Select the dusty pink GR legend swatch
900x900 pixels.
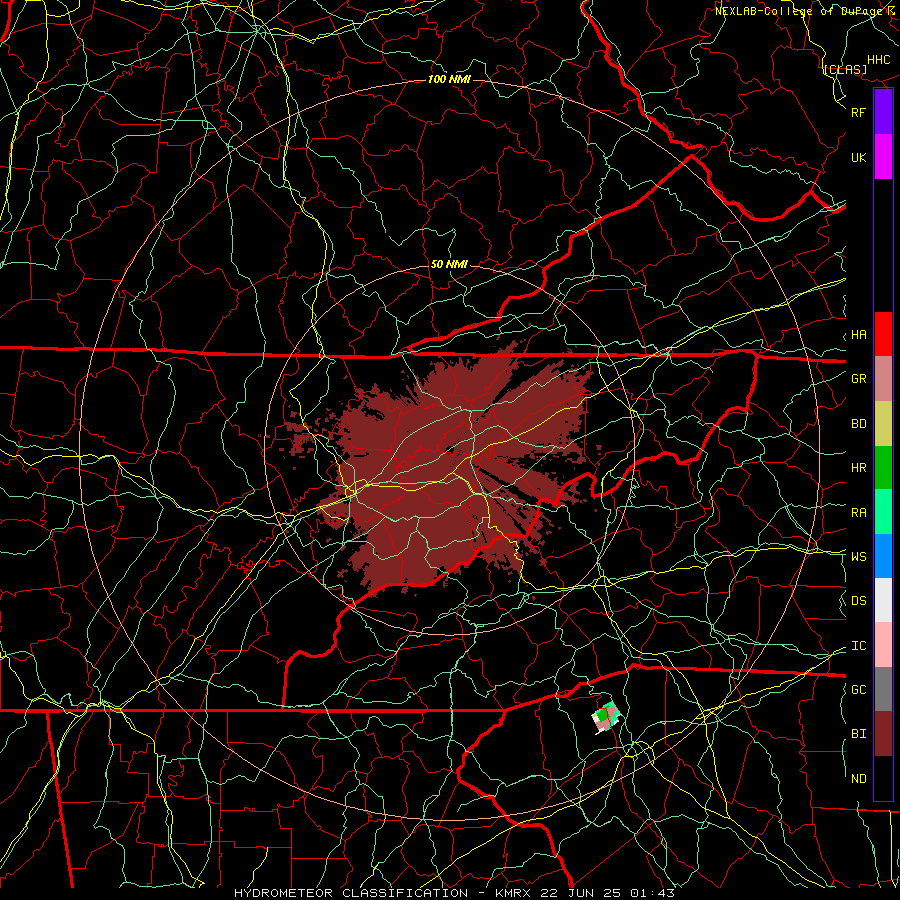[883, 379]
